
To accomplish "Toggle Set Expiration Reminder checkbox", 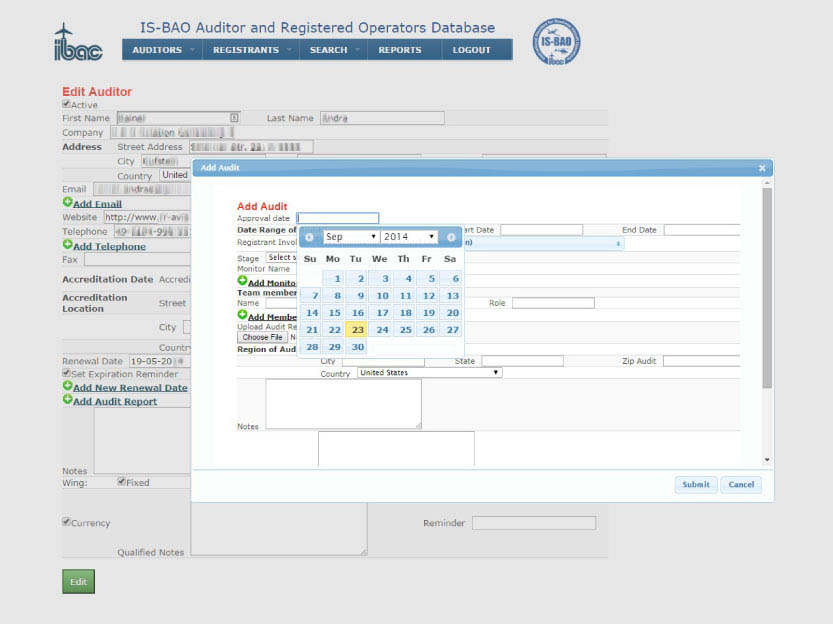I will [66, 373].
